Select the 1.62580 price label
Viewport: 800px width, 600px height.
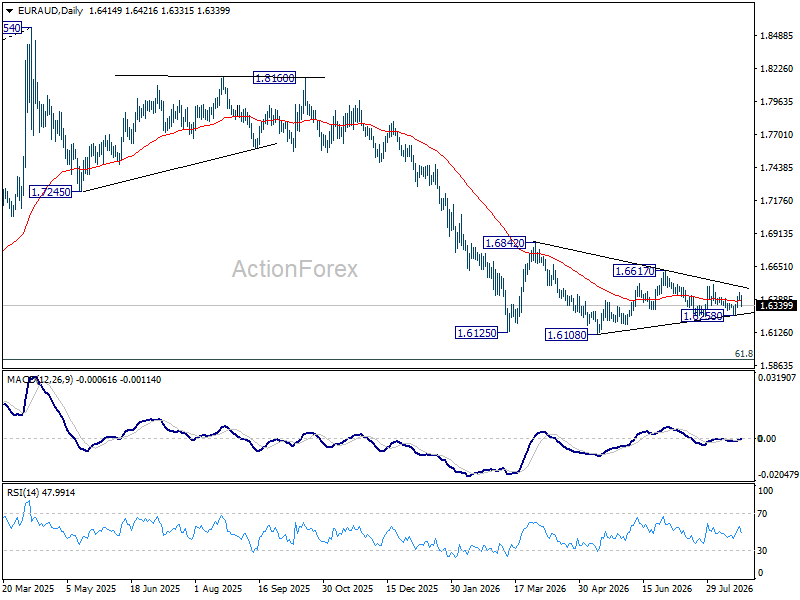pyautogui.click(x=703, y=316)
